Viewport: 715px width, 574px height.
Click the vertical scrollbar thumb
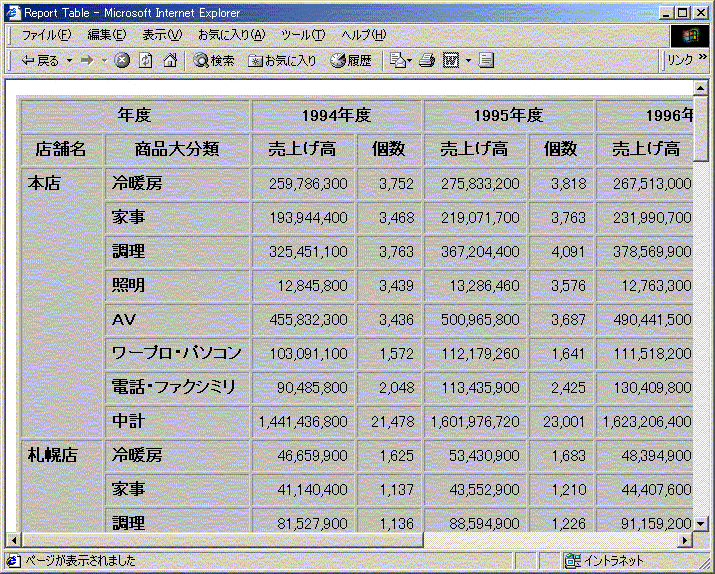(701, 128)
